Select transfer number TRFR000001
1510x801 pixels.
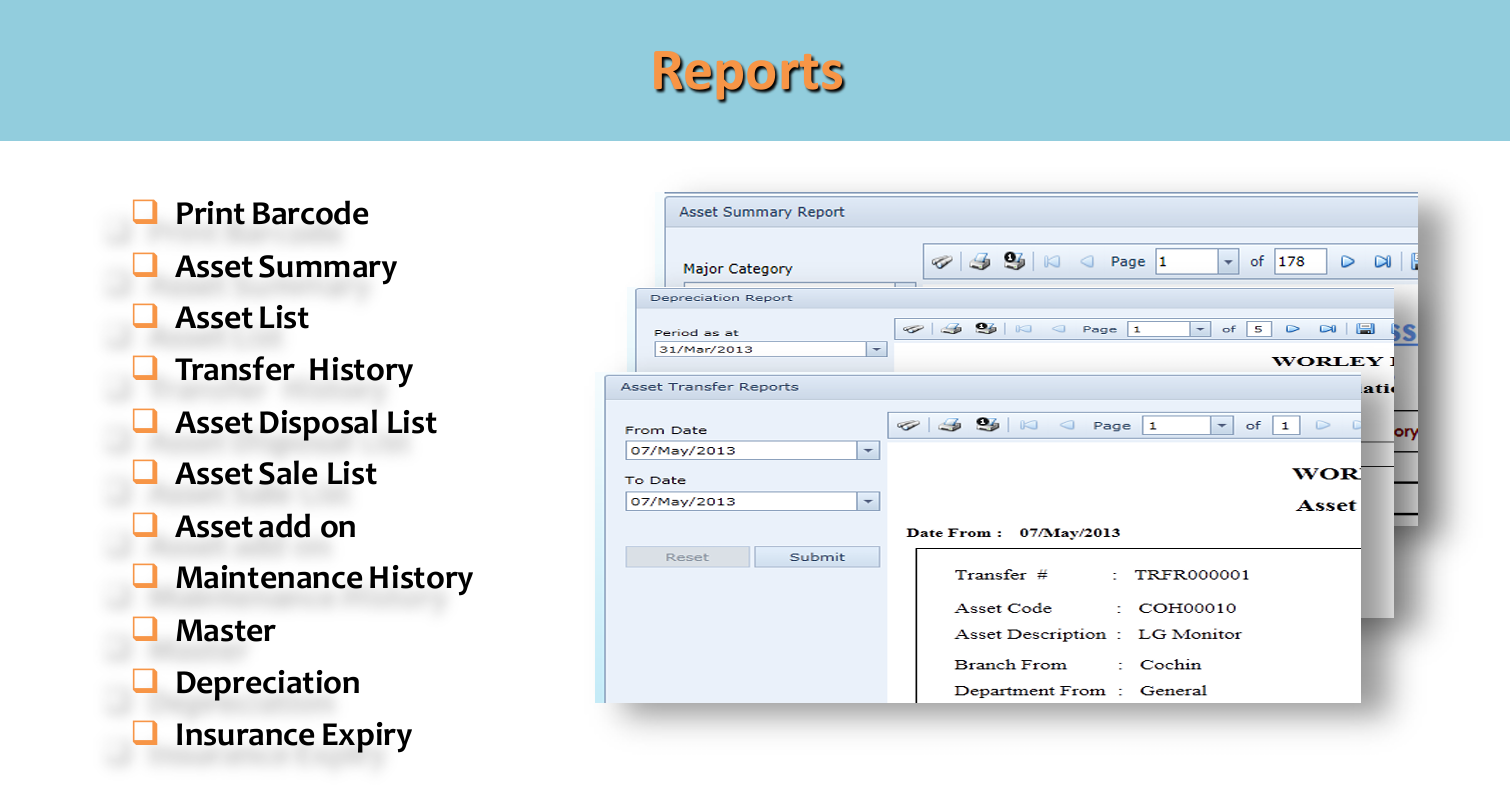tap(1192, 574)
